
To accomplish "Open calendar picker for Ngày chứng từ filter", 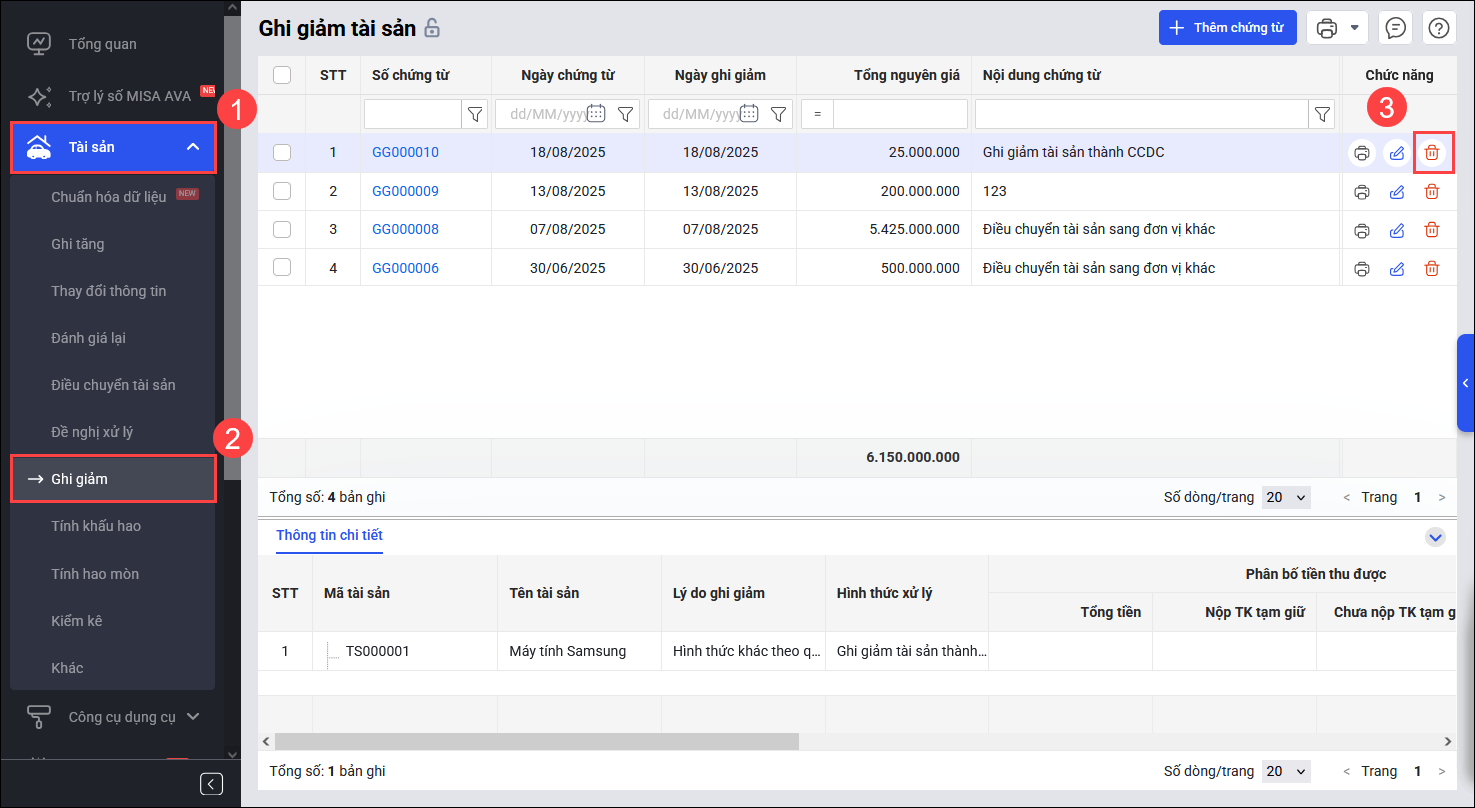I will [x=596, y=114].
